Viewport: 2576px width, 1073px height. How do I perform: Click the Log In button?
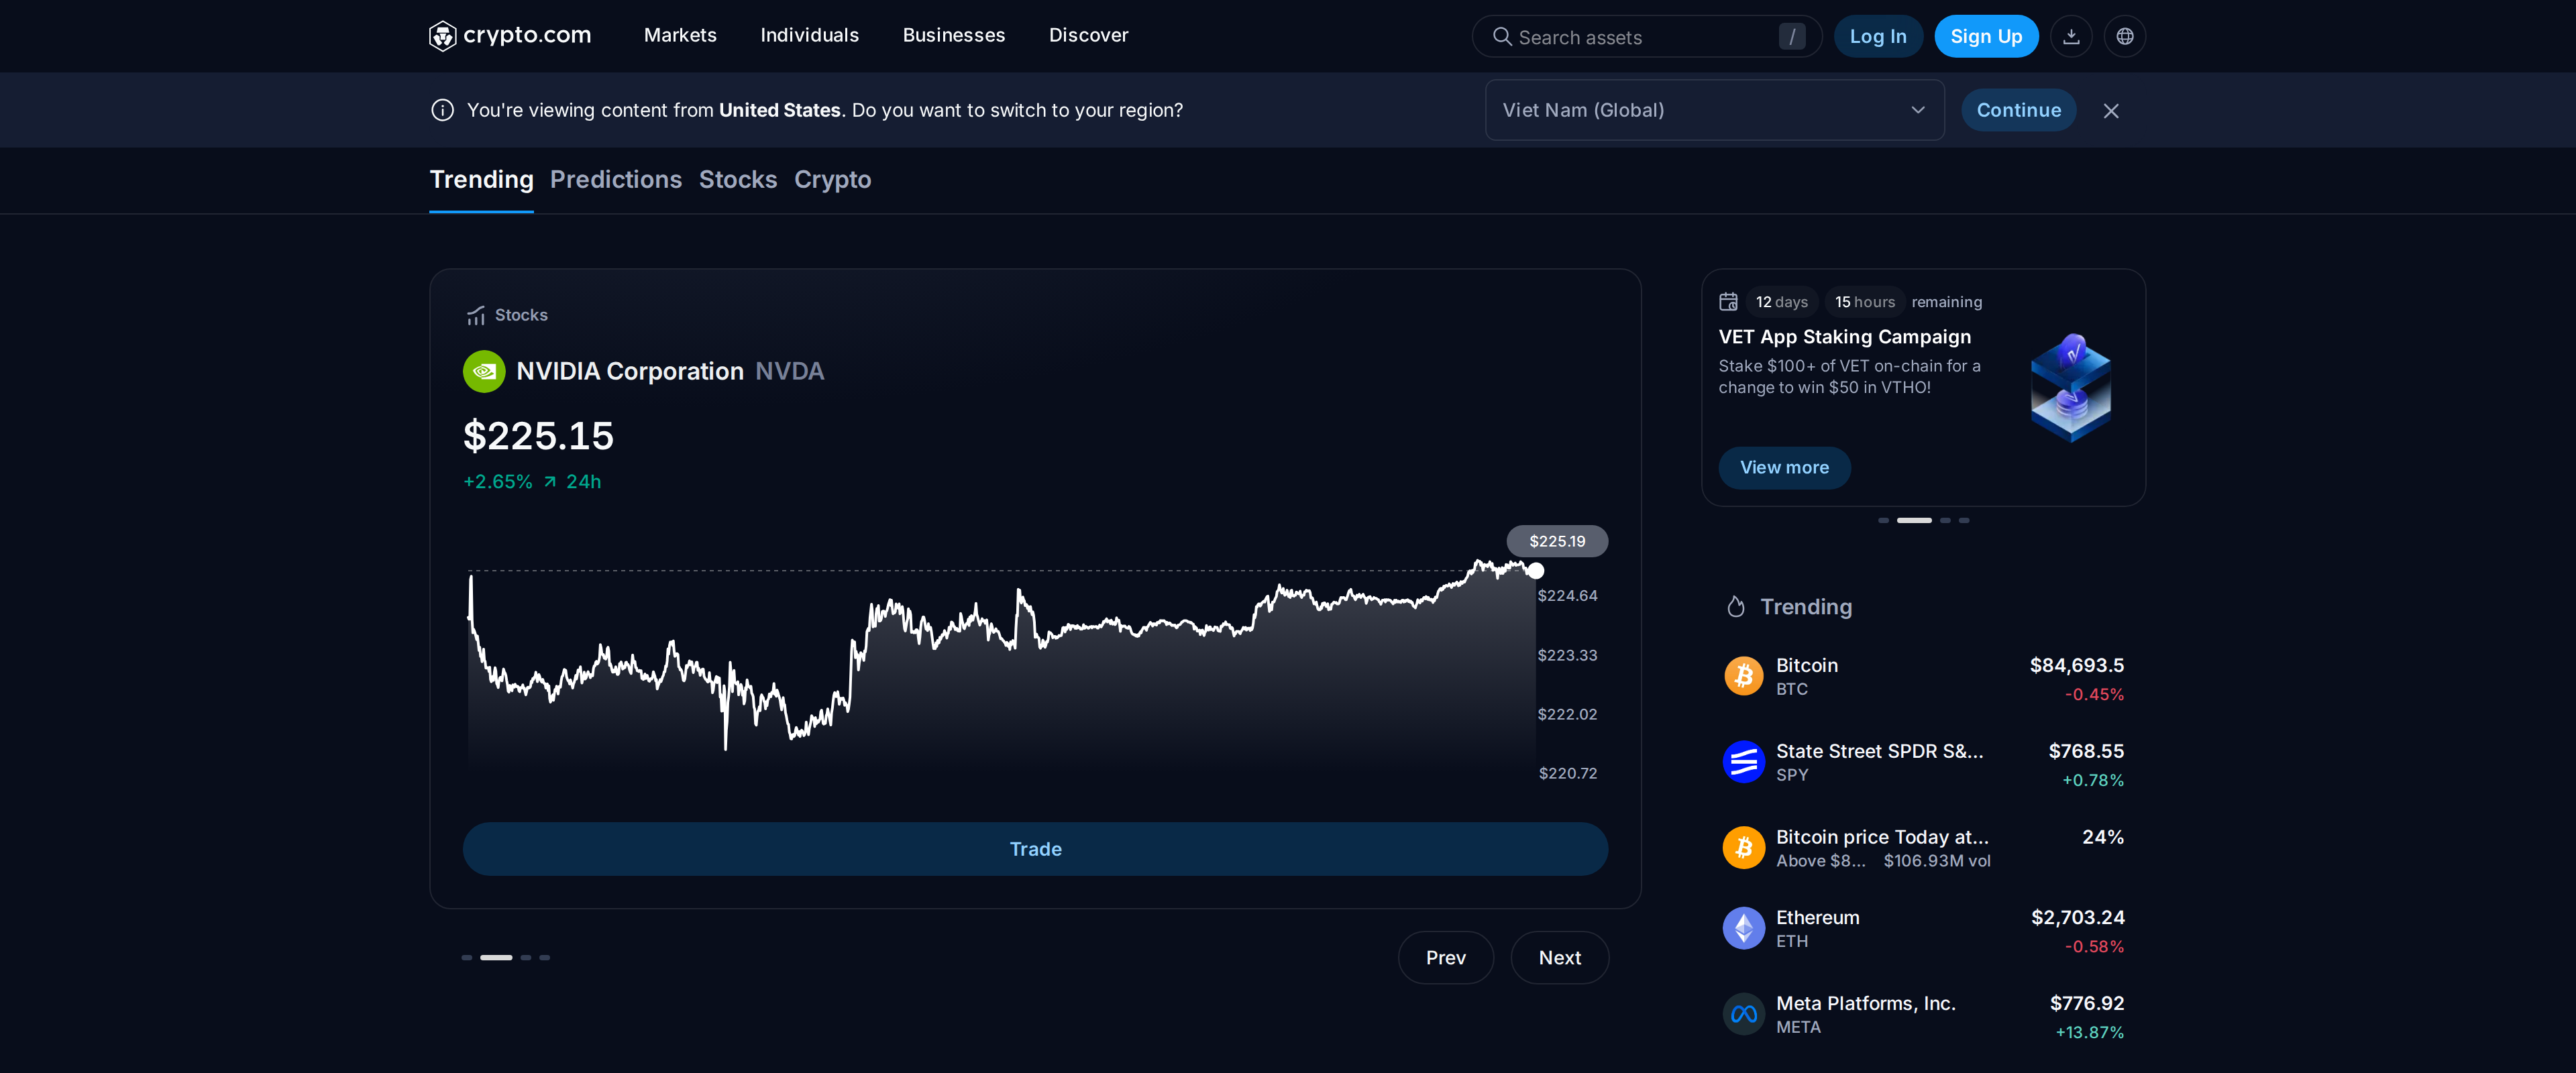tap(1878, 36)
